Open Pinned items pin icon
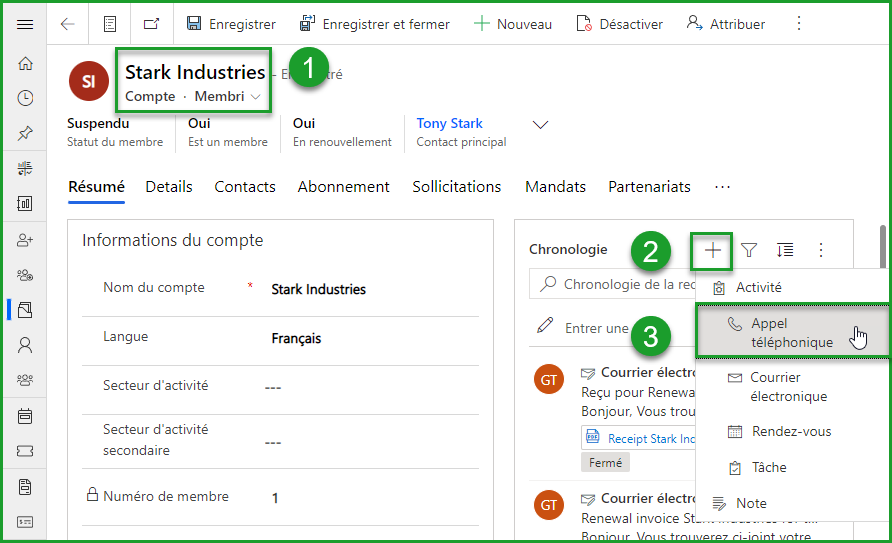The image size is (892, 543). point(25,133)
